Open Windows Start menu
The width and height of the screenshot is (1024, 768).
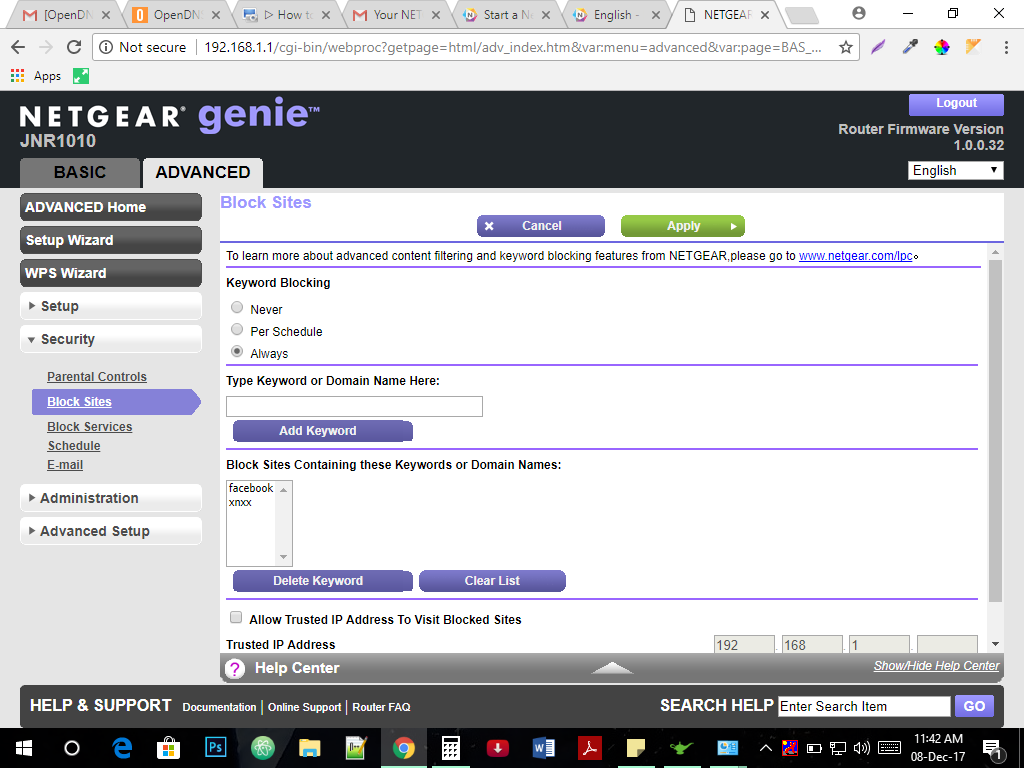pyautogui.click(x=24, y=748)
